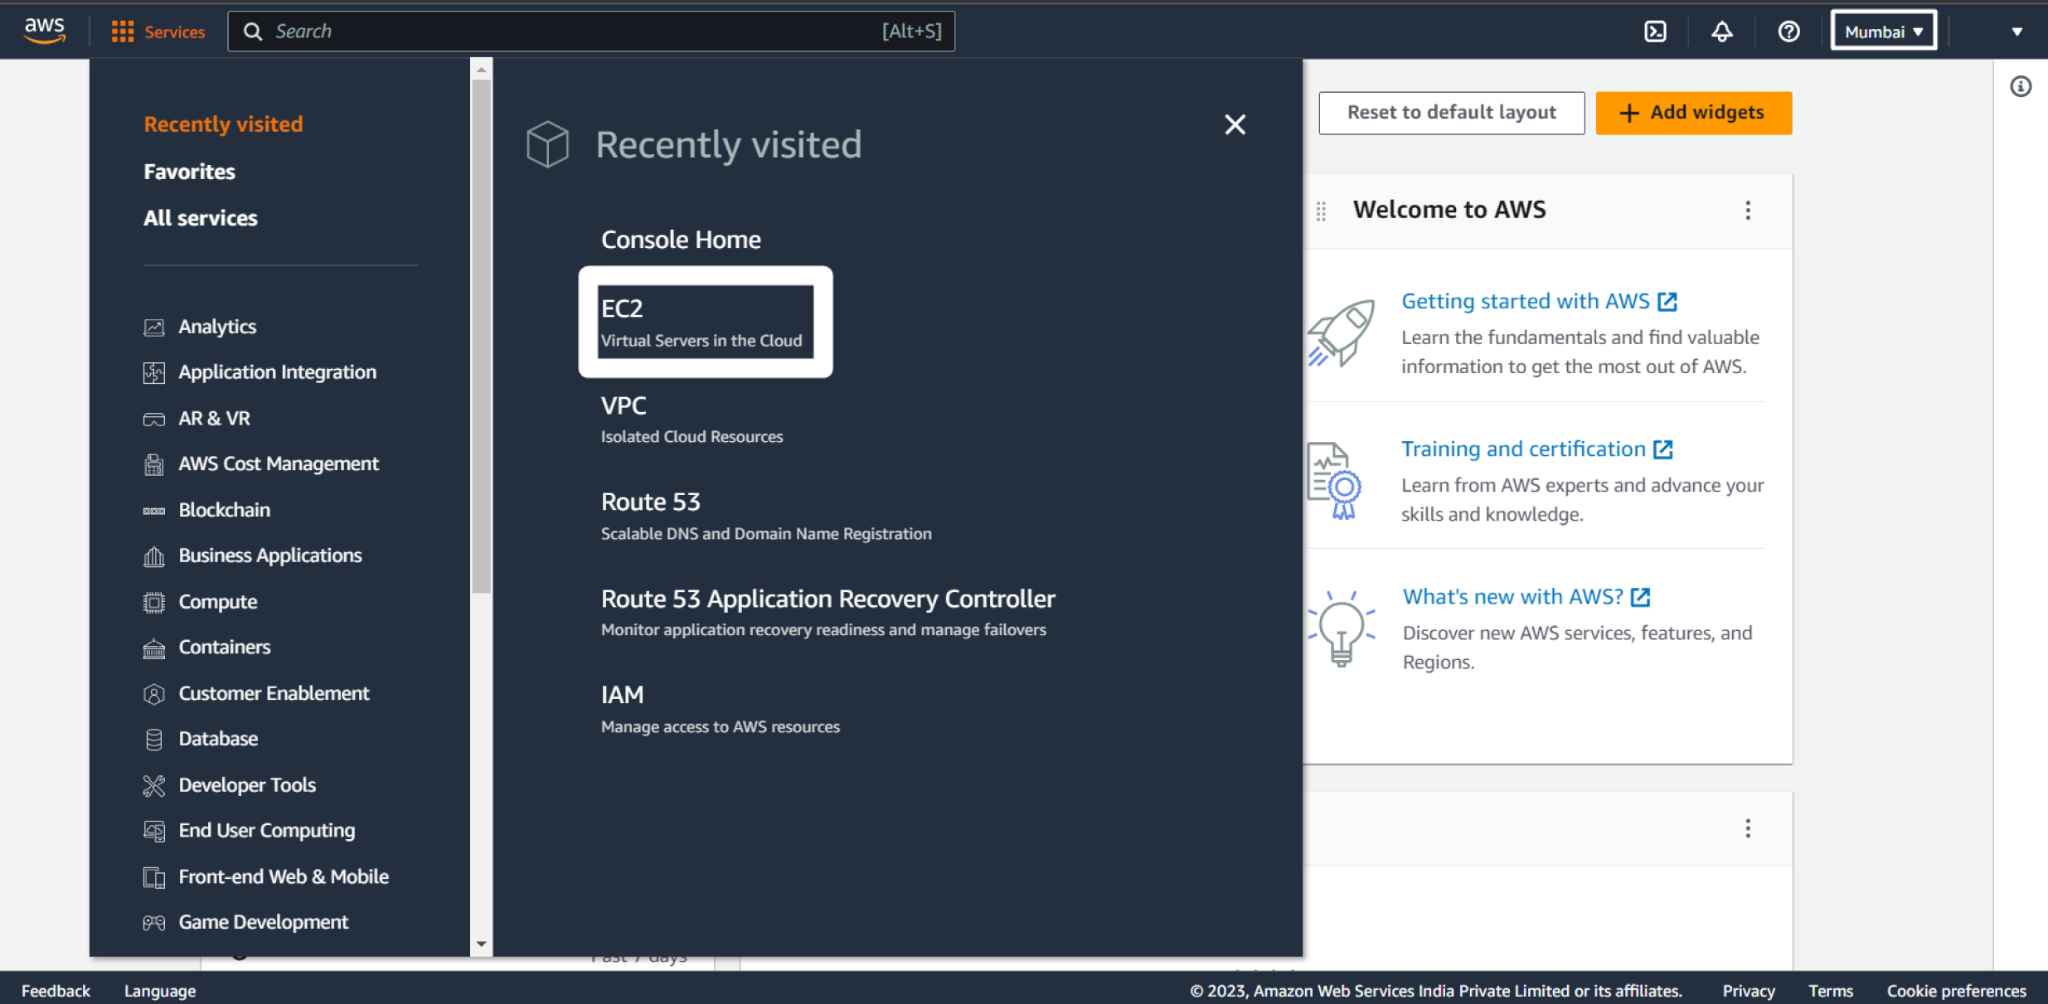Click the Game Development controller icon

(154, 923)
